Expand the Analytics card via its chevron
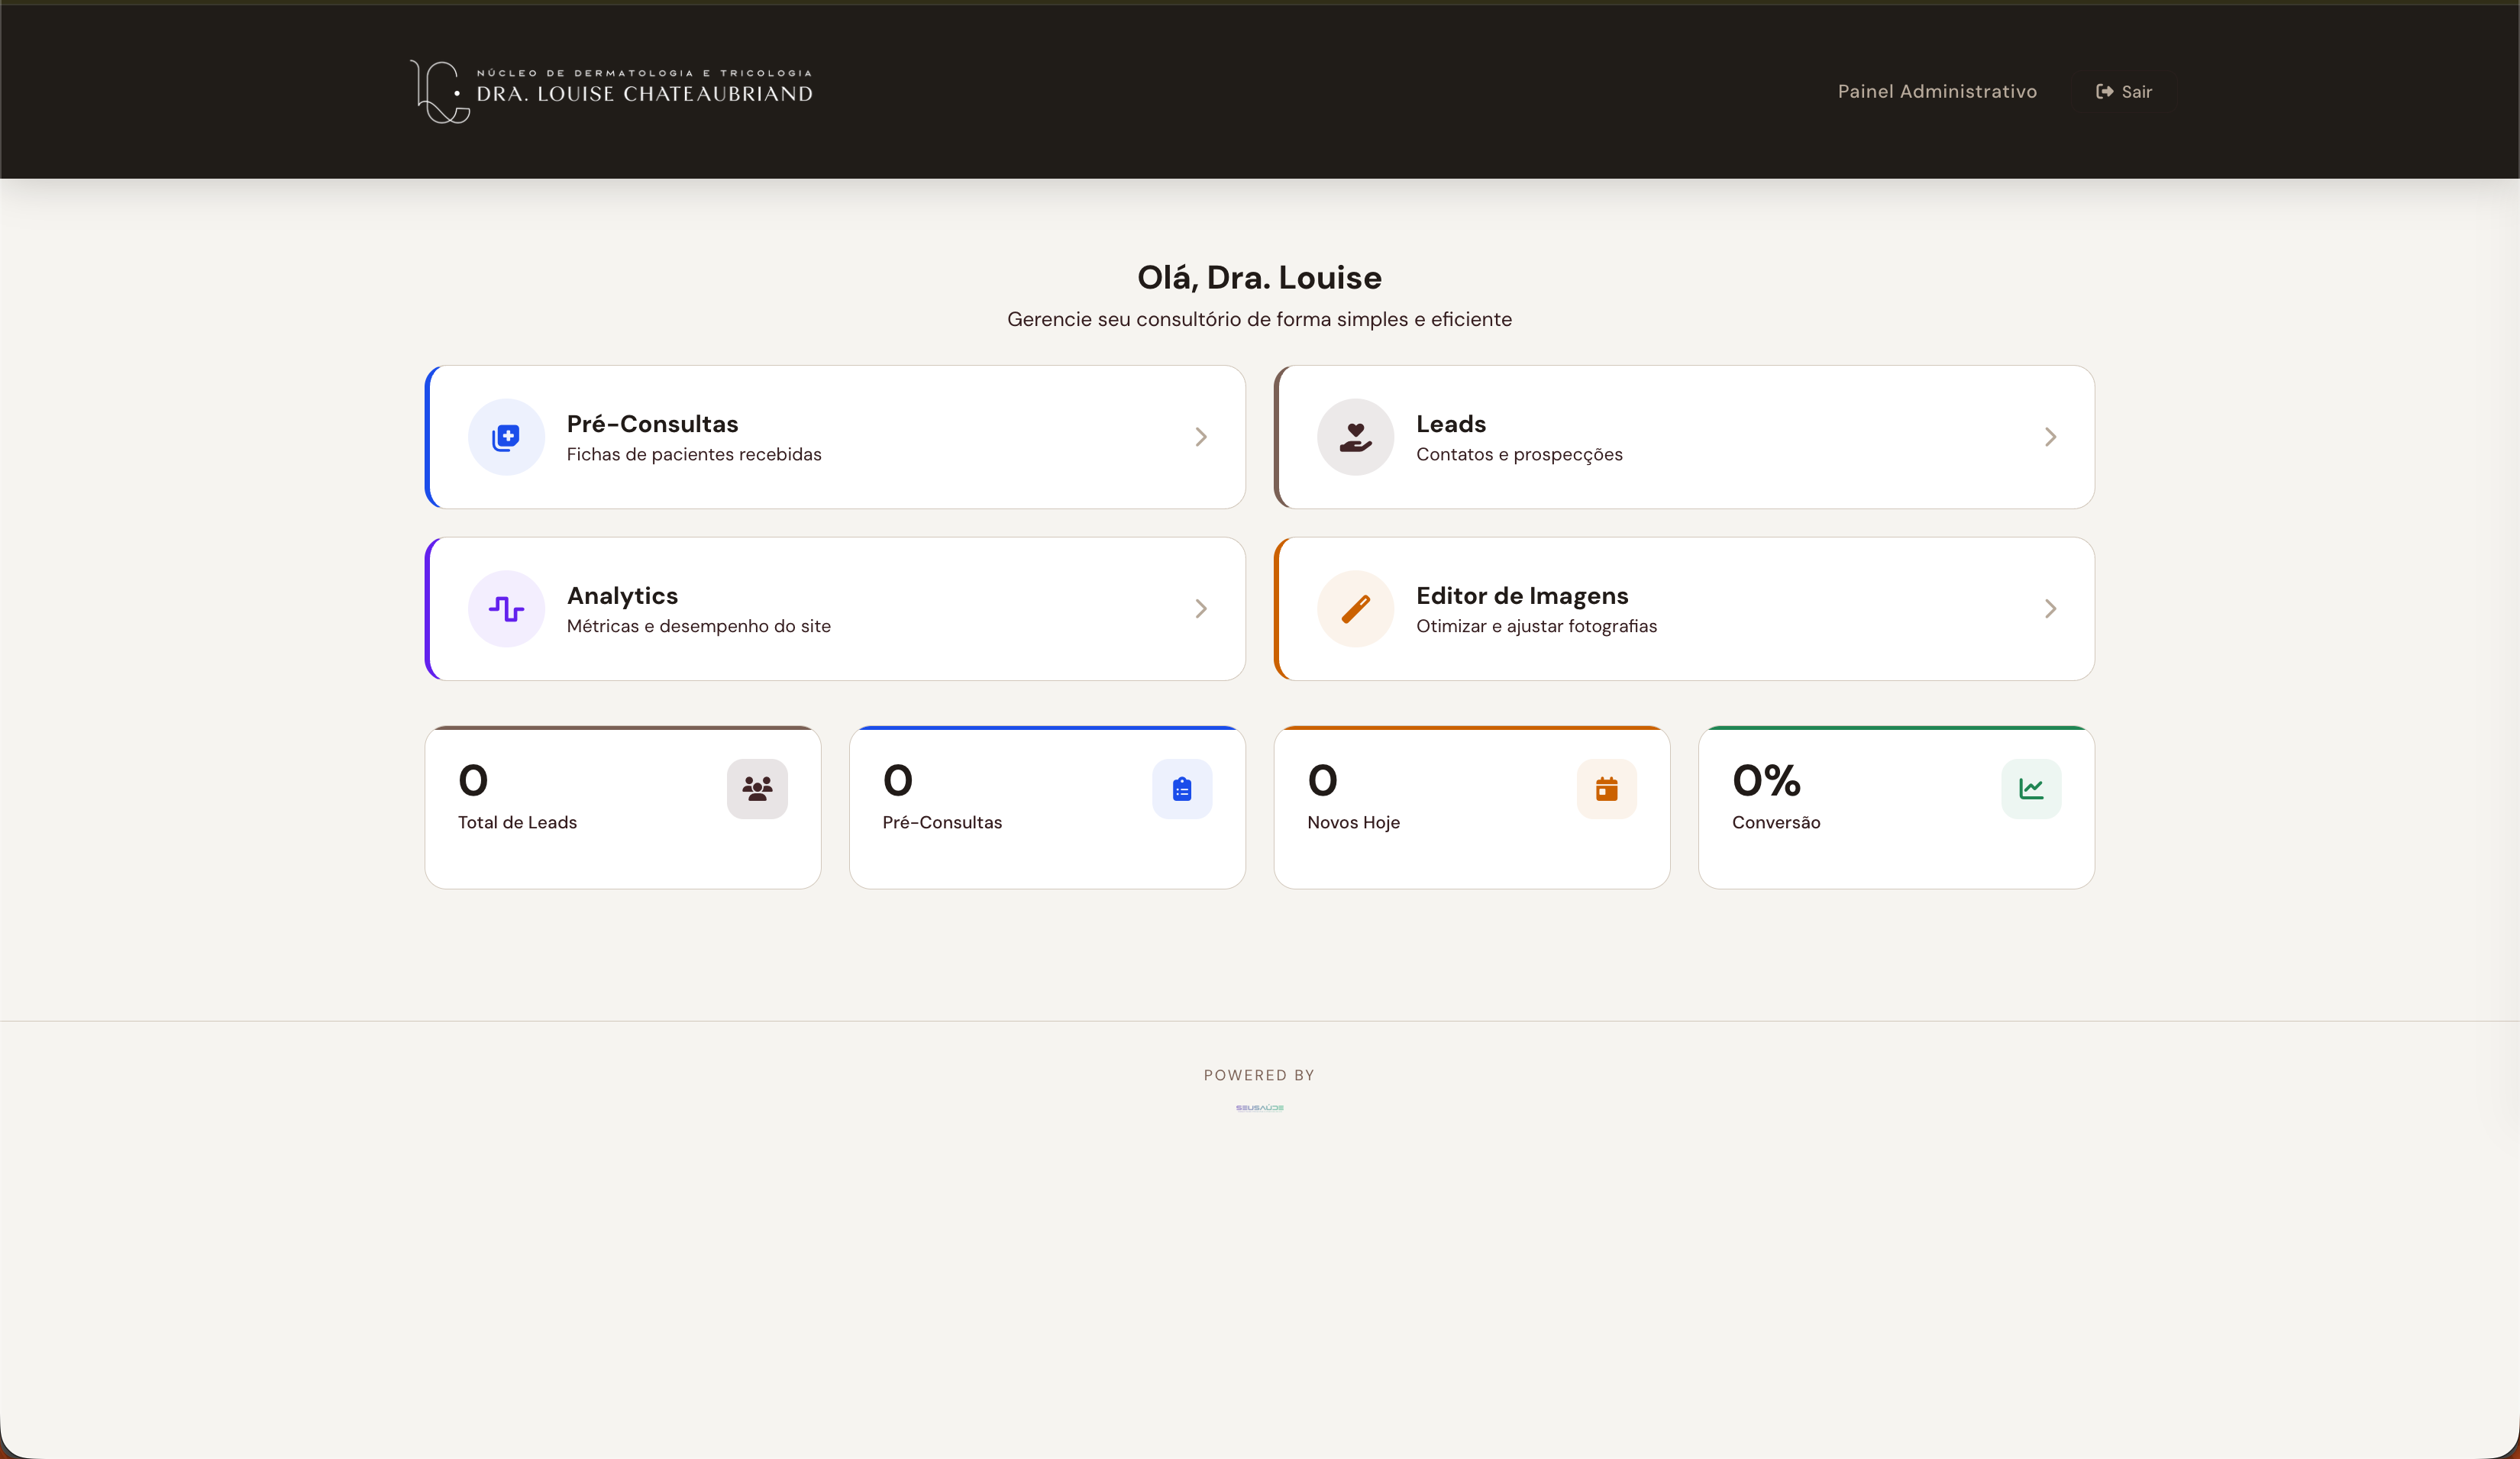2520x1459 pixels. pos(1200,609)
